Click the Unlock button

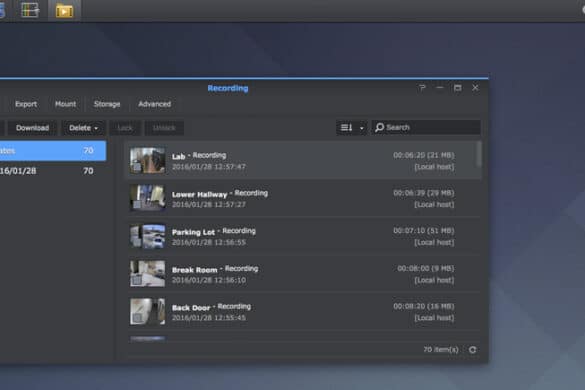[x=164, y=128]
